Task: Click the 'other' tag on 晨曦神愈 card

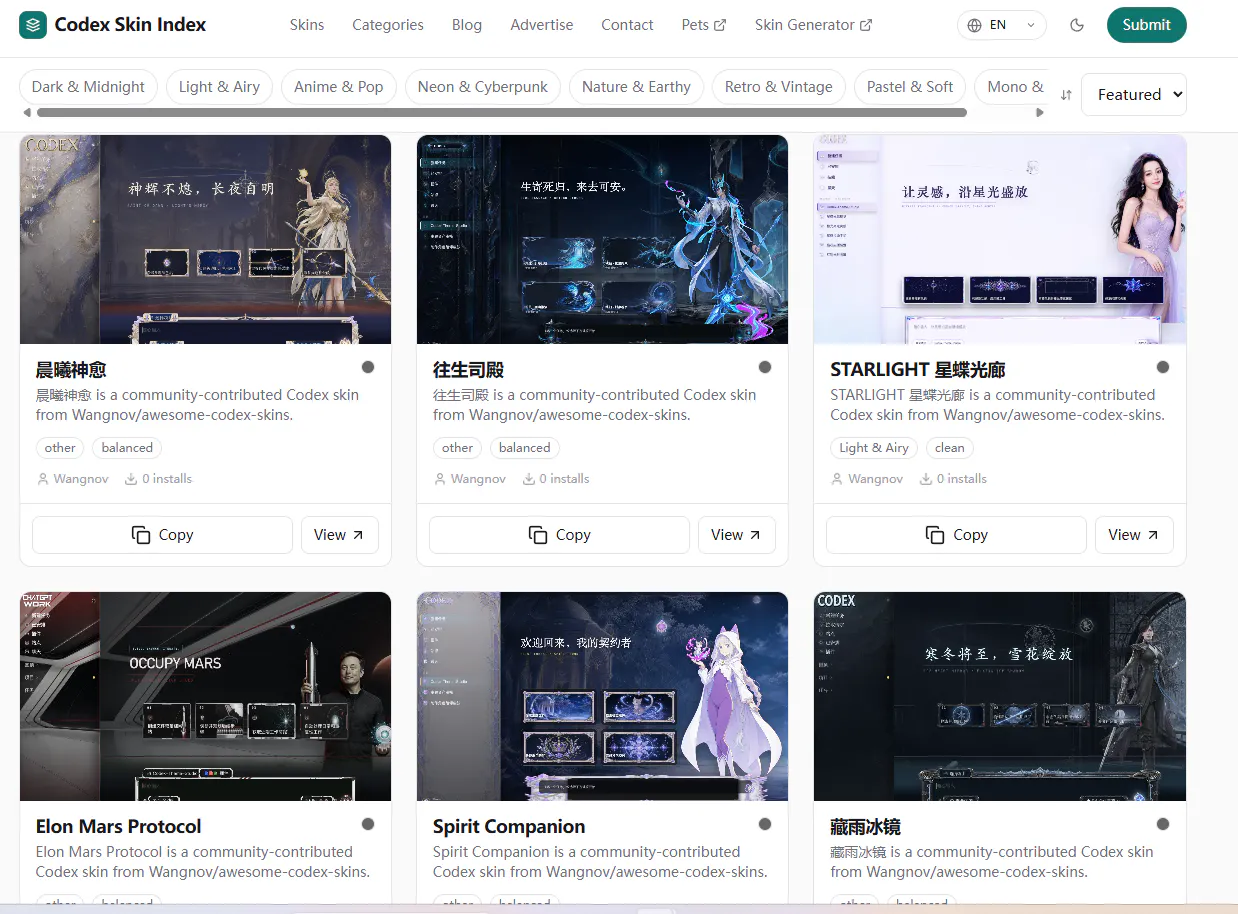Action: tap(60, 448)
